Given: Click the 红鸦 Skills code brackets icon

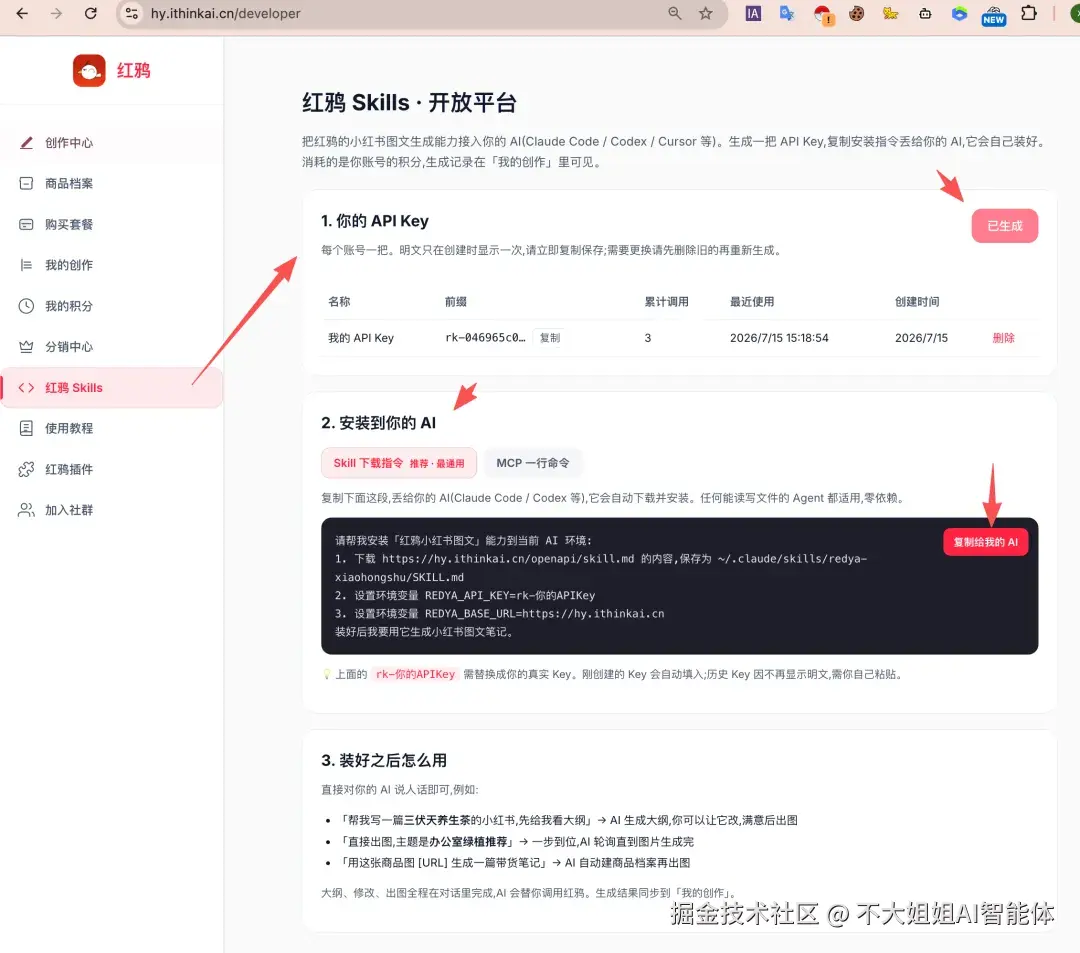Looking at the screenshot, I should tap(26, 388).
